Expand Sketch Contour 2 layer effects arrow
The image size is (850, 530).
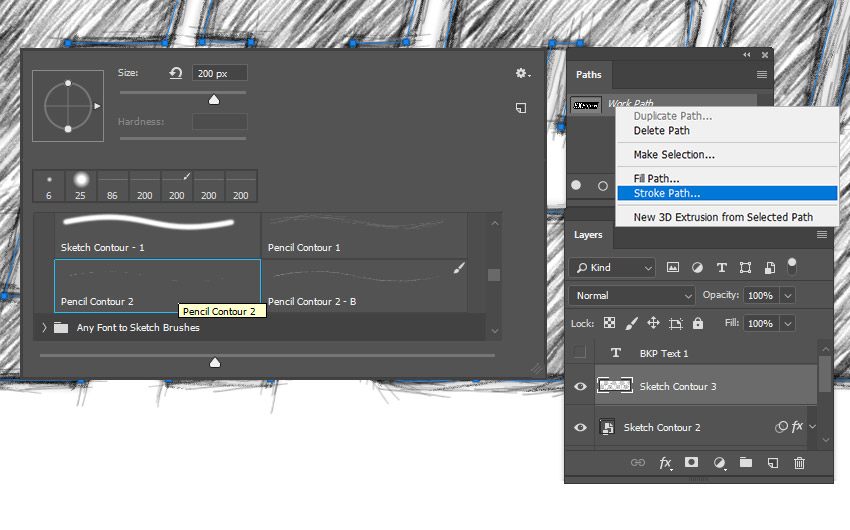pyautogui.click(x=812, y=427)
